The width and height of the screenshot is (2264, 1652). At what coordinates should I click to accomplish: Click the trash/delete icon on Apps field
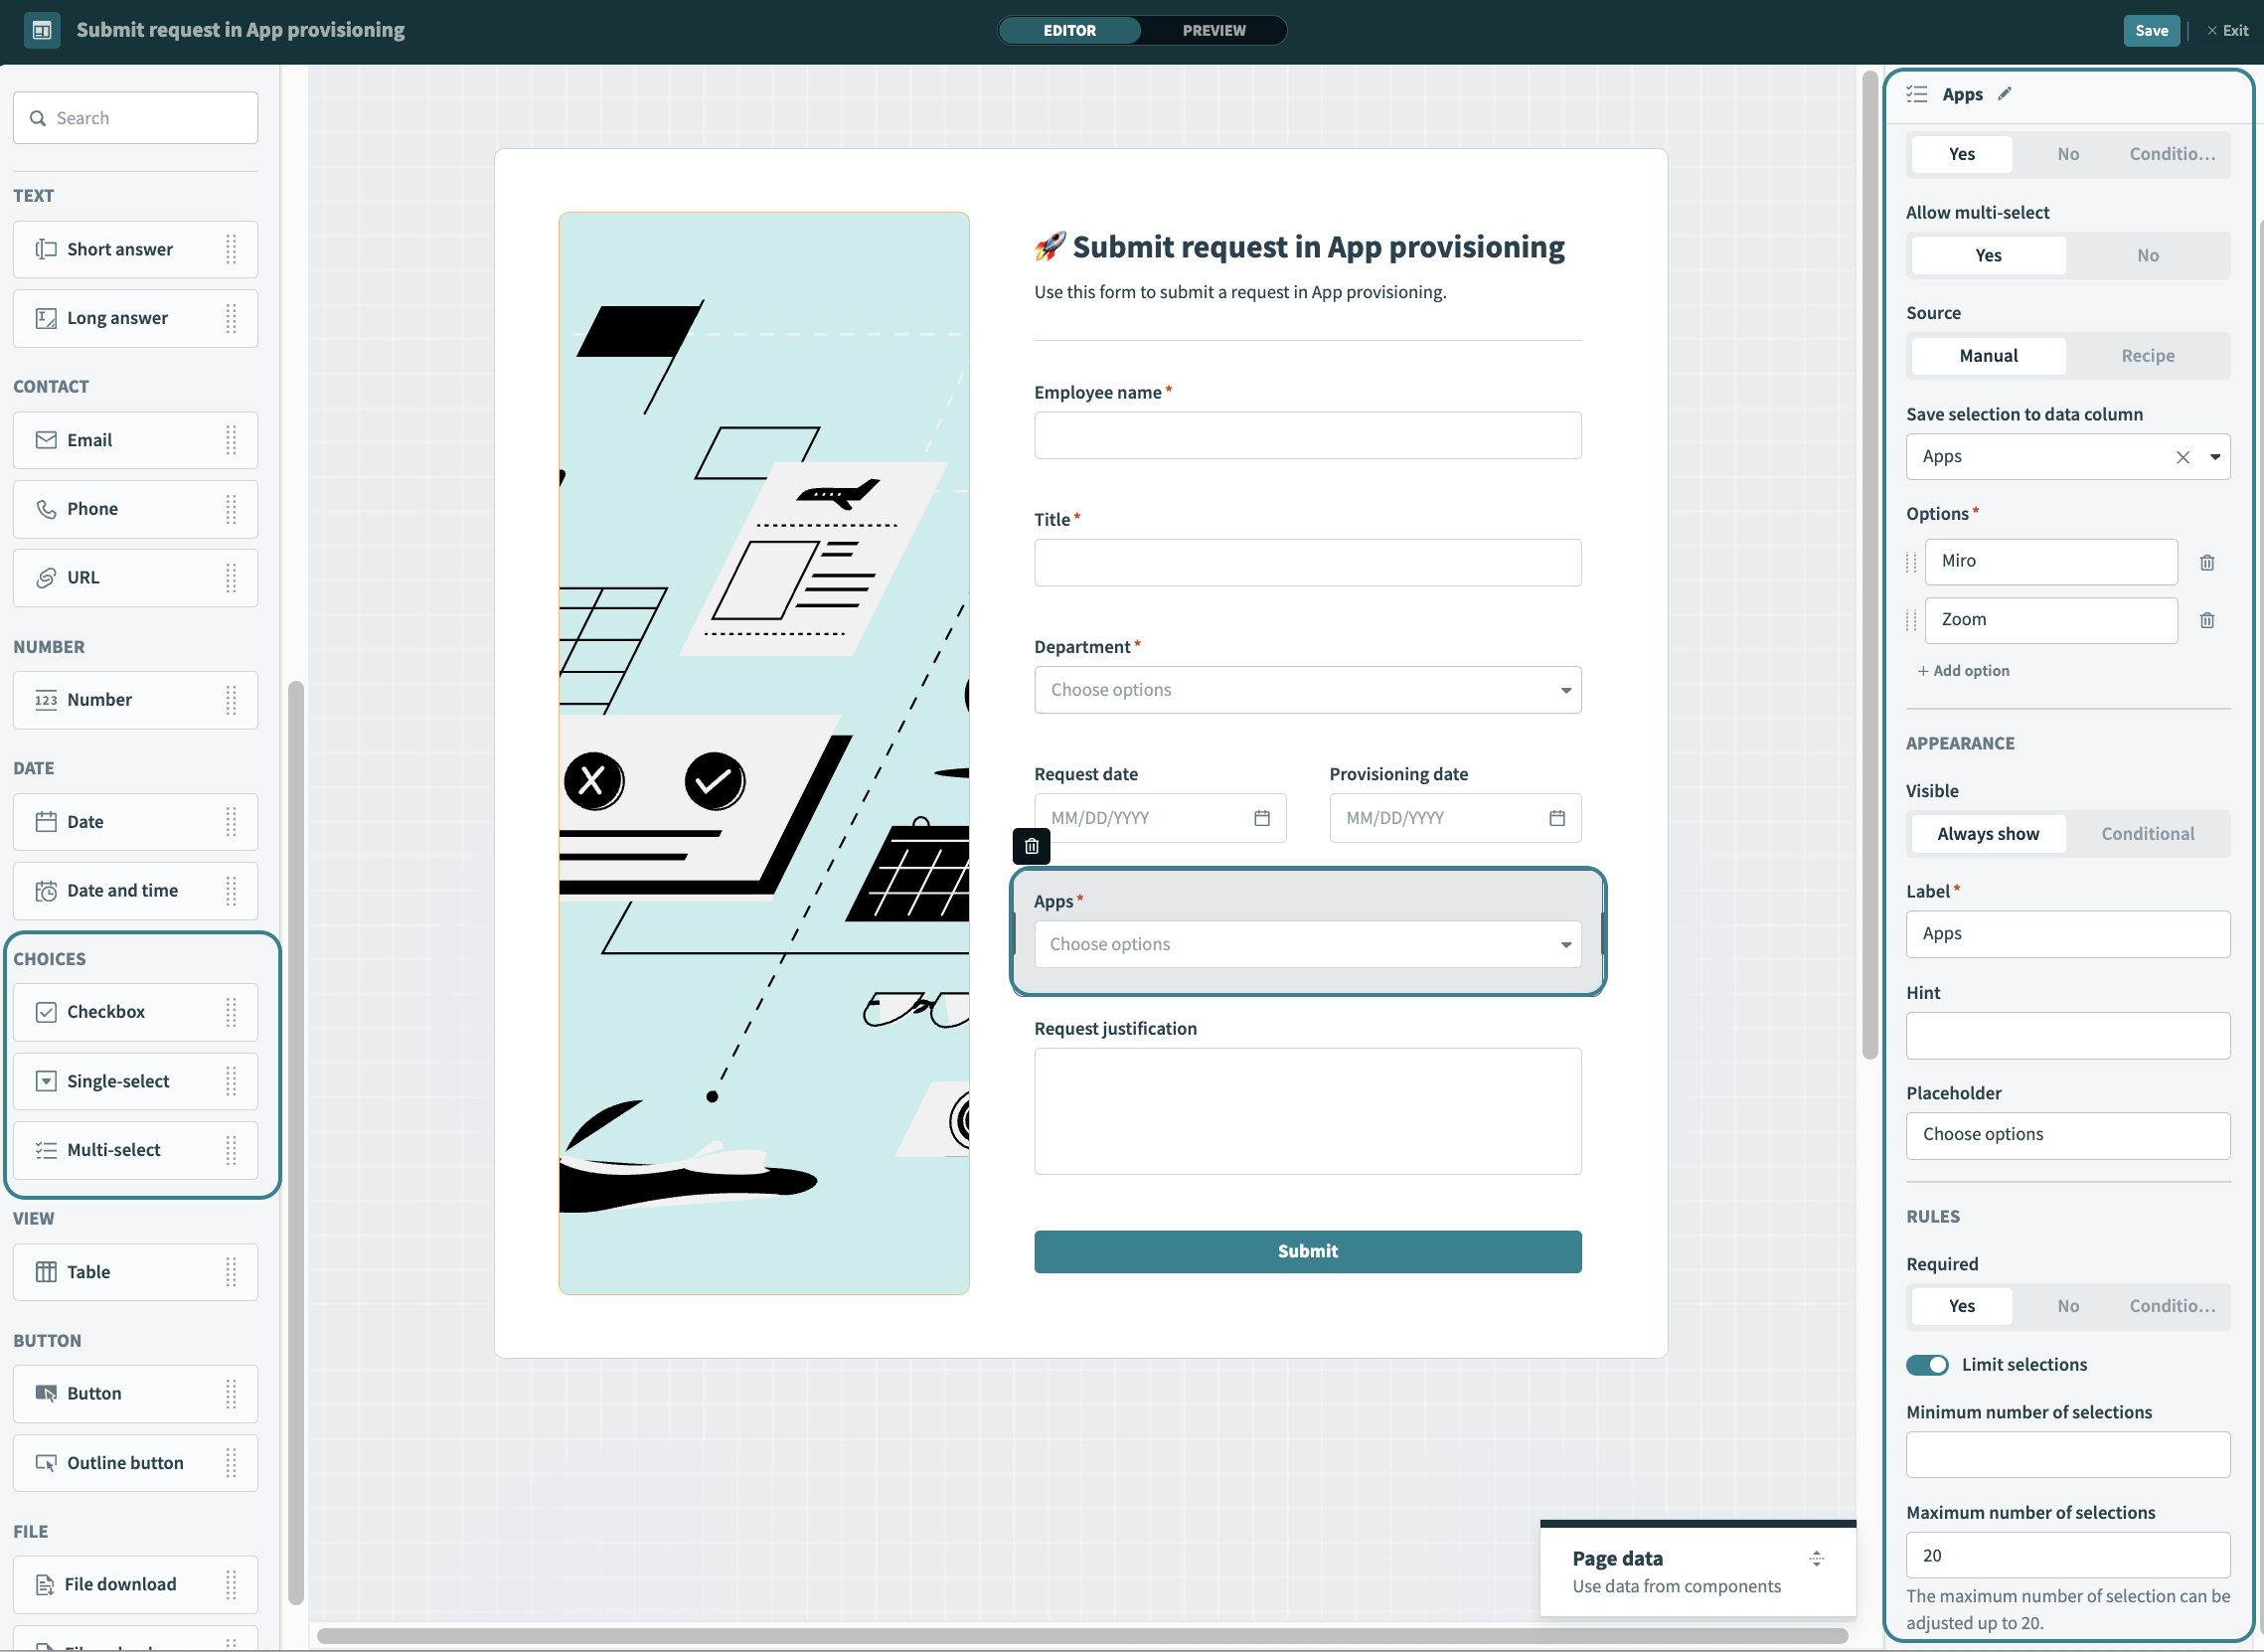[x=1030, y=845]
